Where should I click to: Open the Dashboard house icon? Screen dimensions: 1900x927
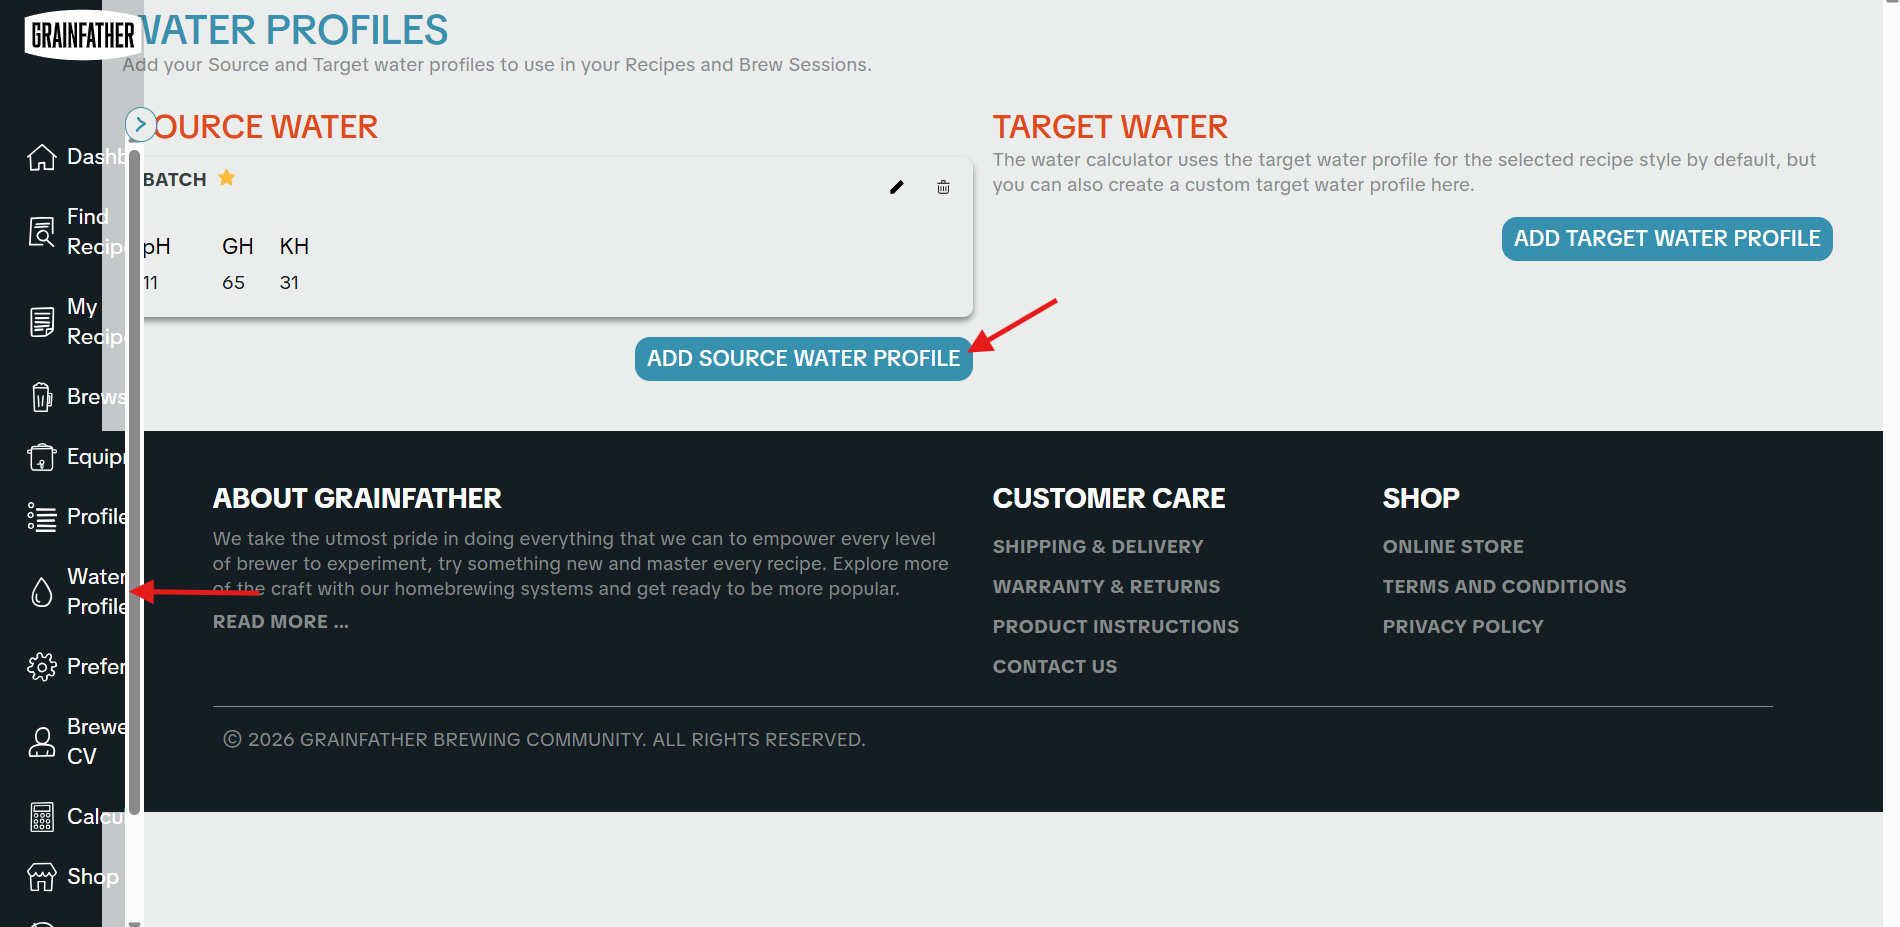point(41,157)
